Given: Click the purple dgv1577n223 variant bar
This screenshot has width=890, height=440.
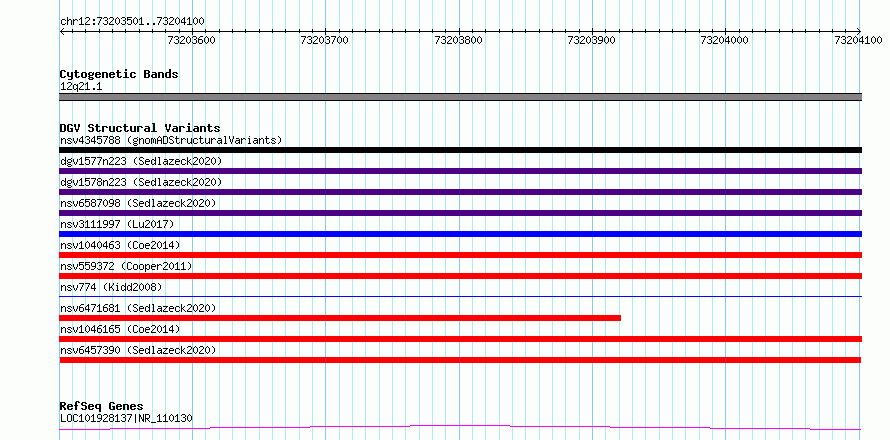Looking at the screenshot, I should 460,171.
